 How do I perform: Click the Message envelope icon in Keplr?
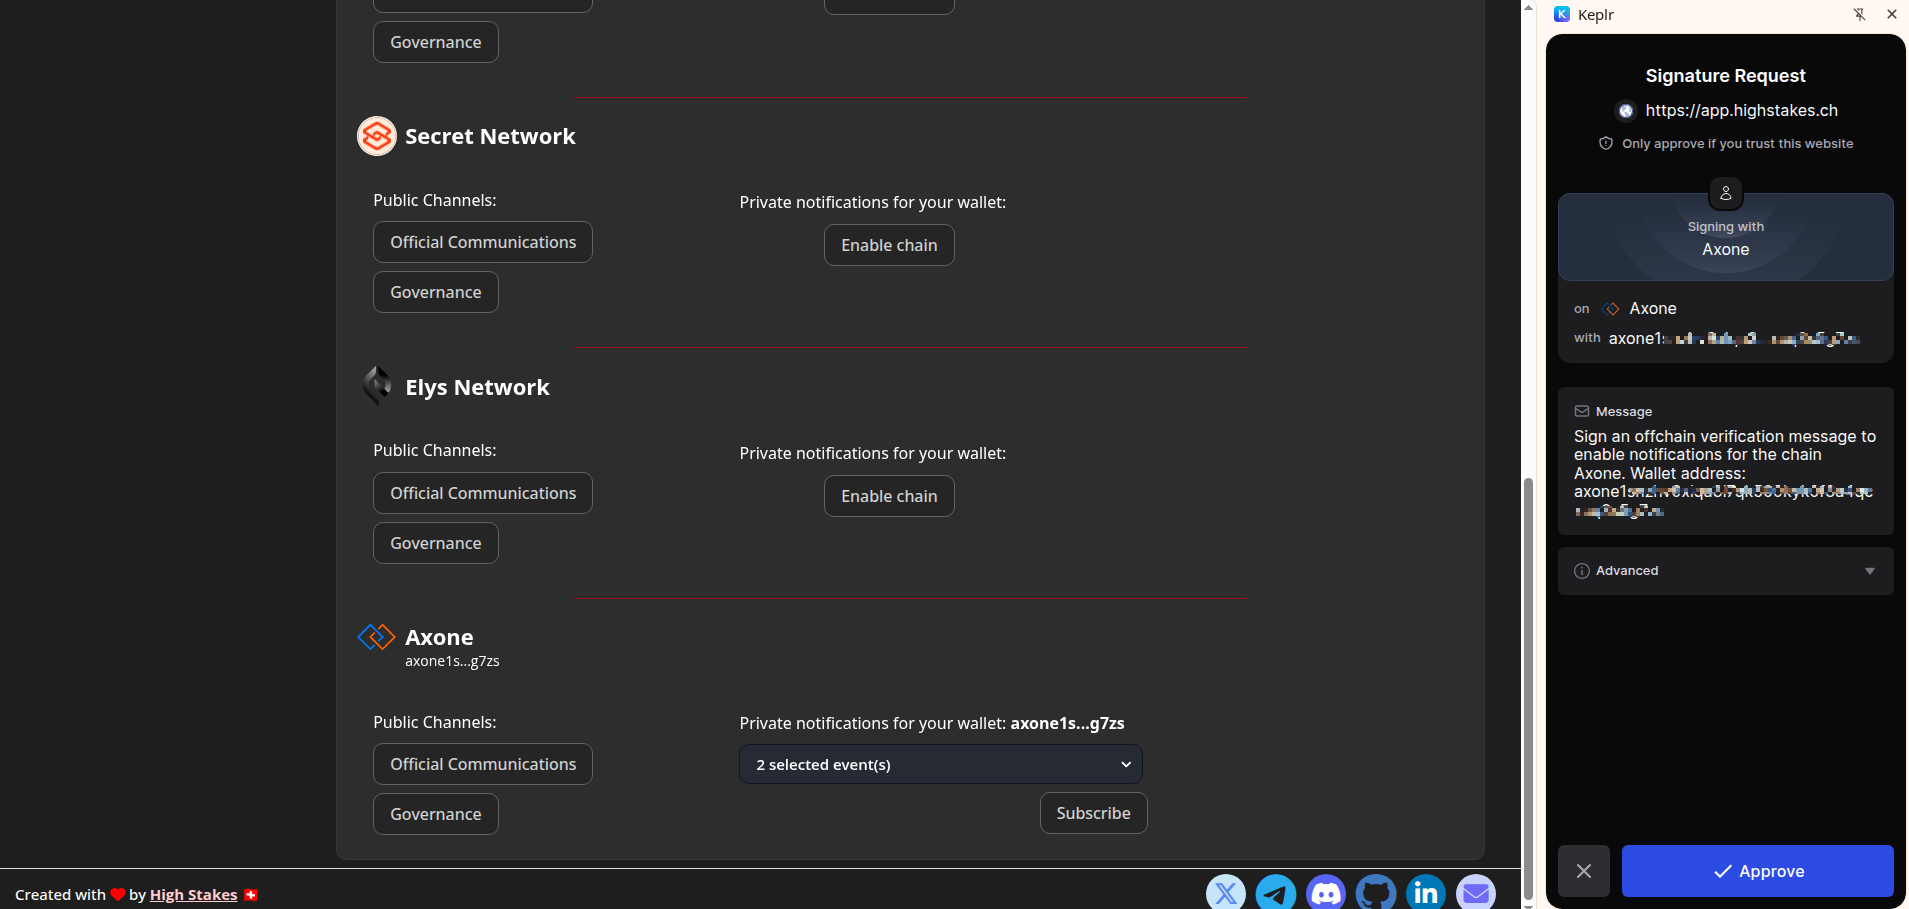coord(1582,411)
